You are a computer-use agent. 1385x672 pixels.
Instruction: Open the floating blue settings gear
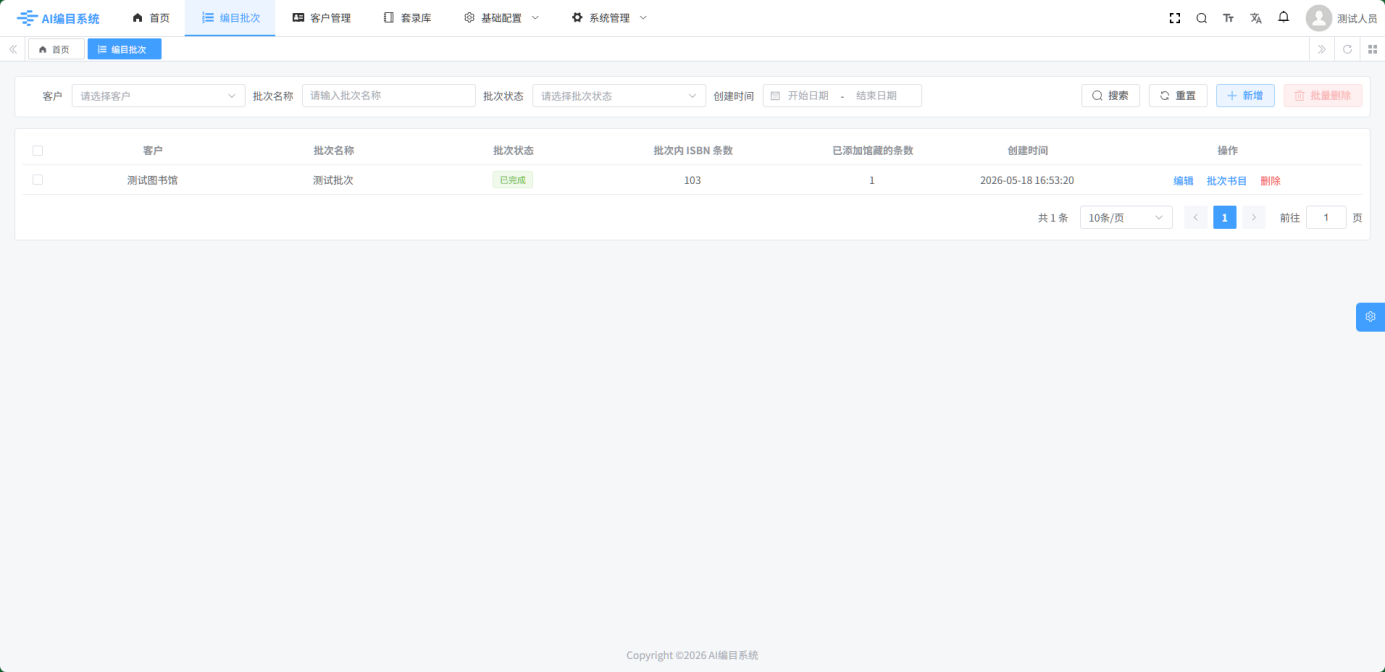[x=1370, y=316]
